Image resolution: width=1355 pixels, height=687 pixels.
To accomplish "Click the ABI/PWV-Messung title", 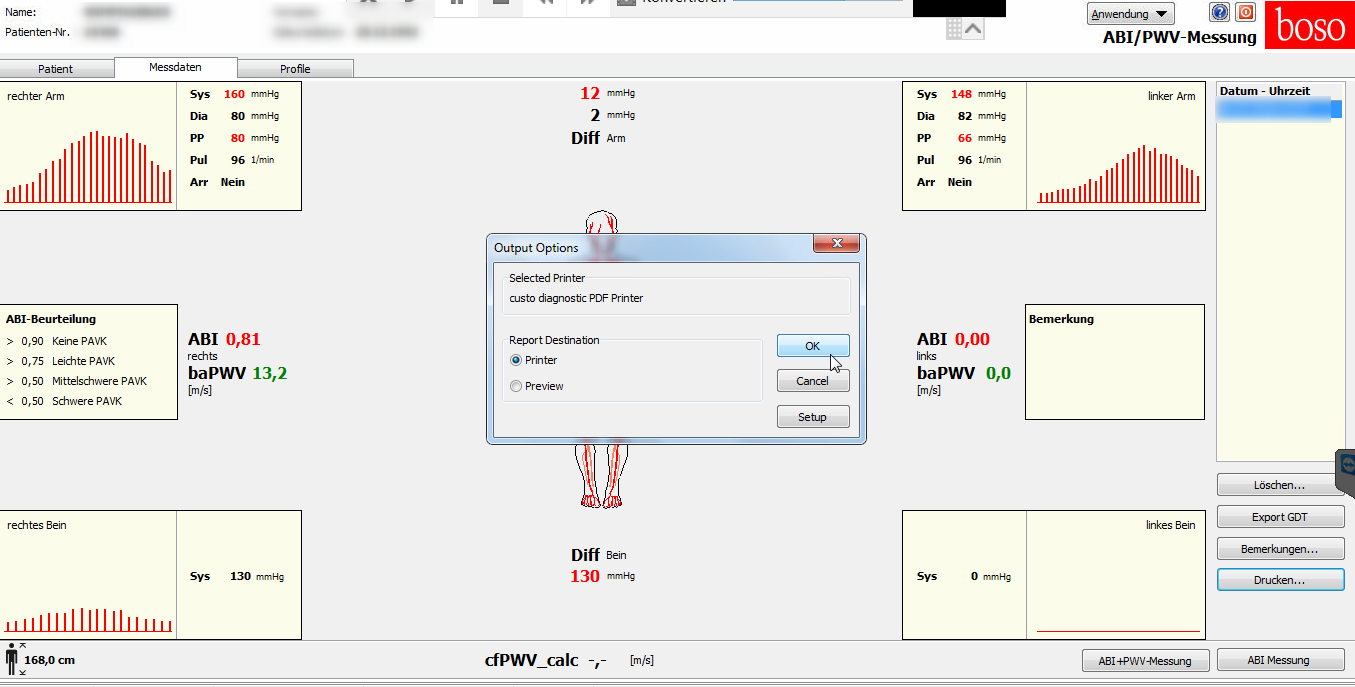I will [1179, 38].
